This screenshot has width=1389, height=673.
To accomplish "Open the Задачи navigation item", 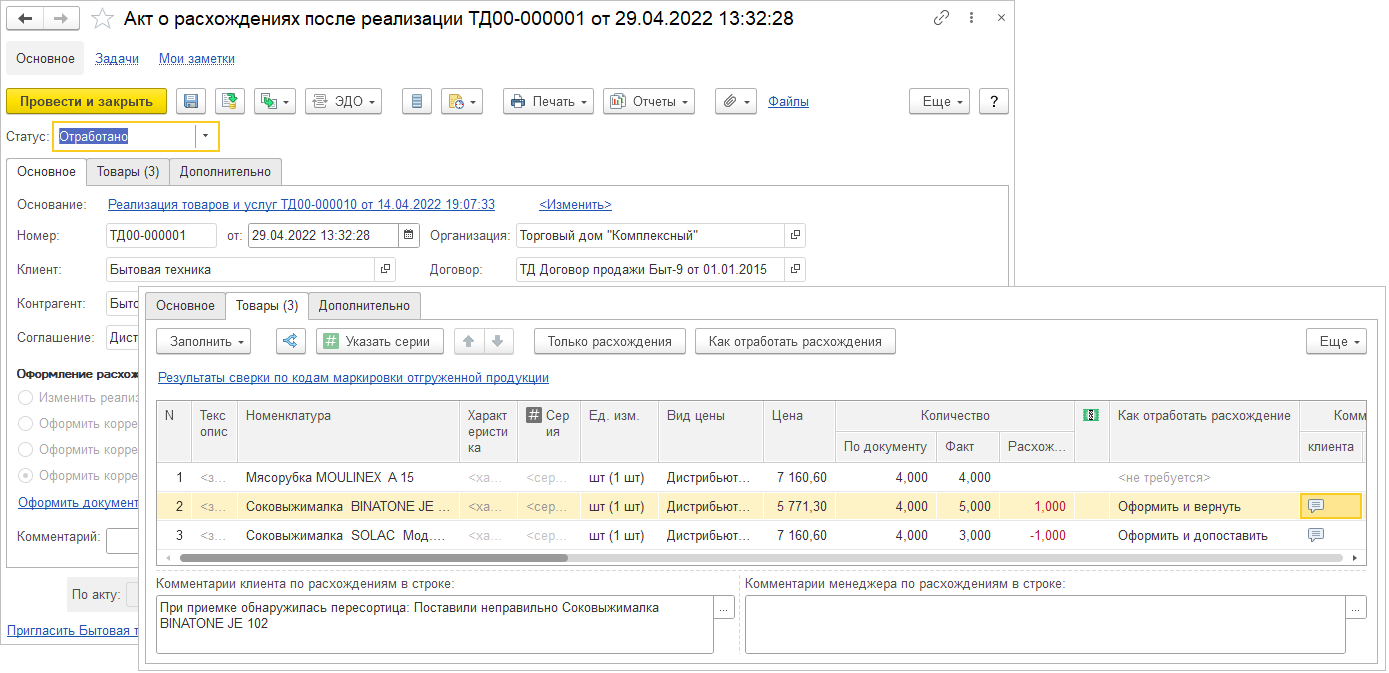I will coord(117,59).
